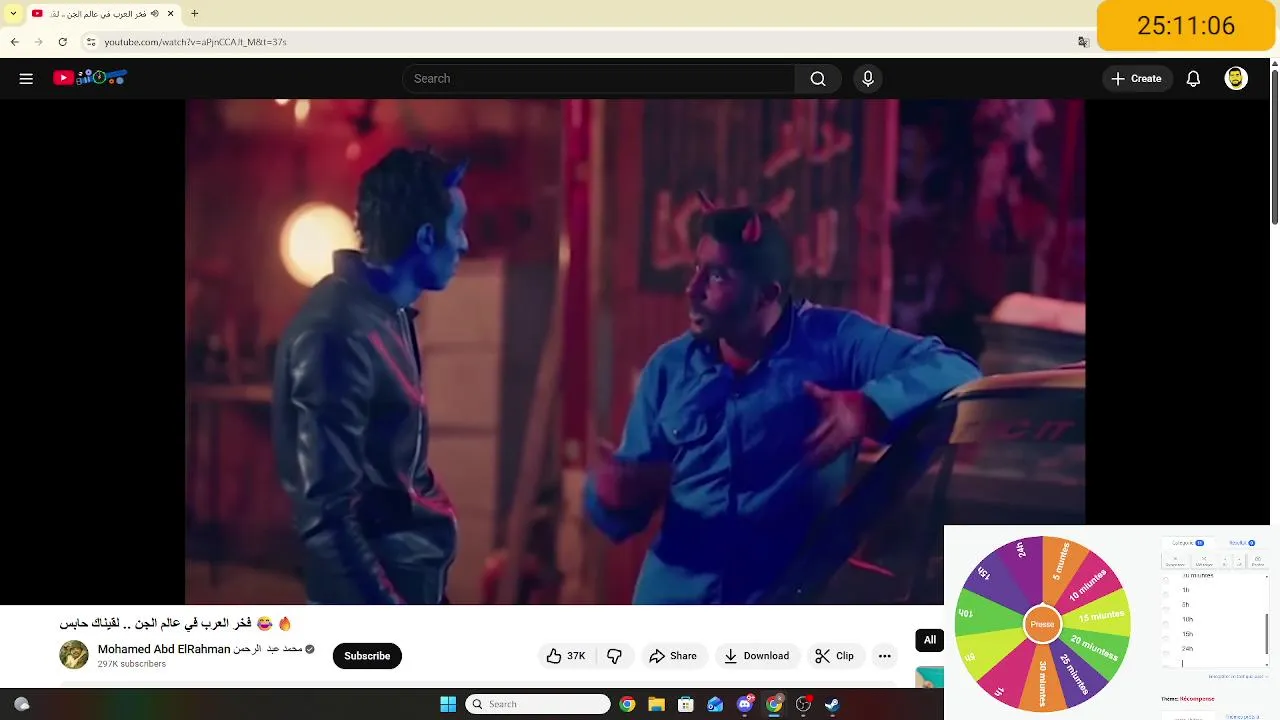Screen dimensions: 1280x720
Task: Open File Explorer from the taskbar
Action: [656, 704]
